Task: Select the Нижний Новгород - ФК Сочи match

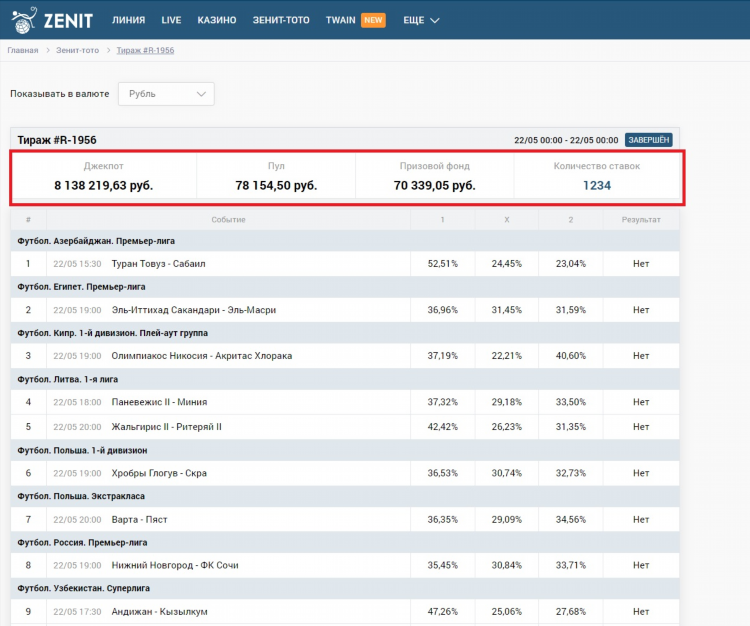Action: tap(175, 565)
